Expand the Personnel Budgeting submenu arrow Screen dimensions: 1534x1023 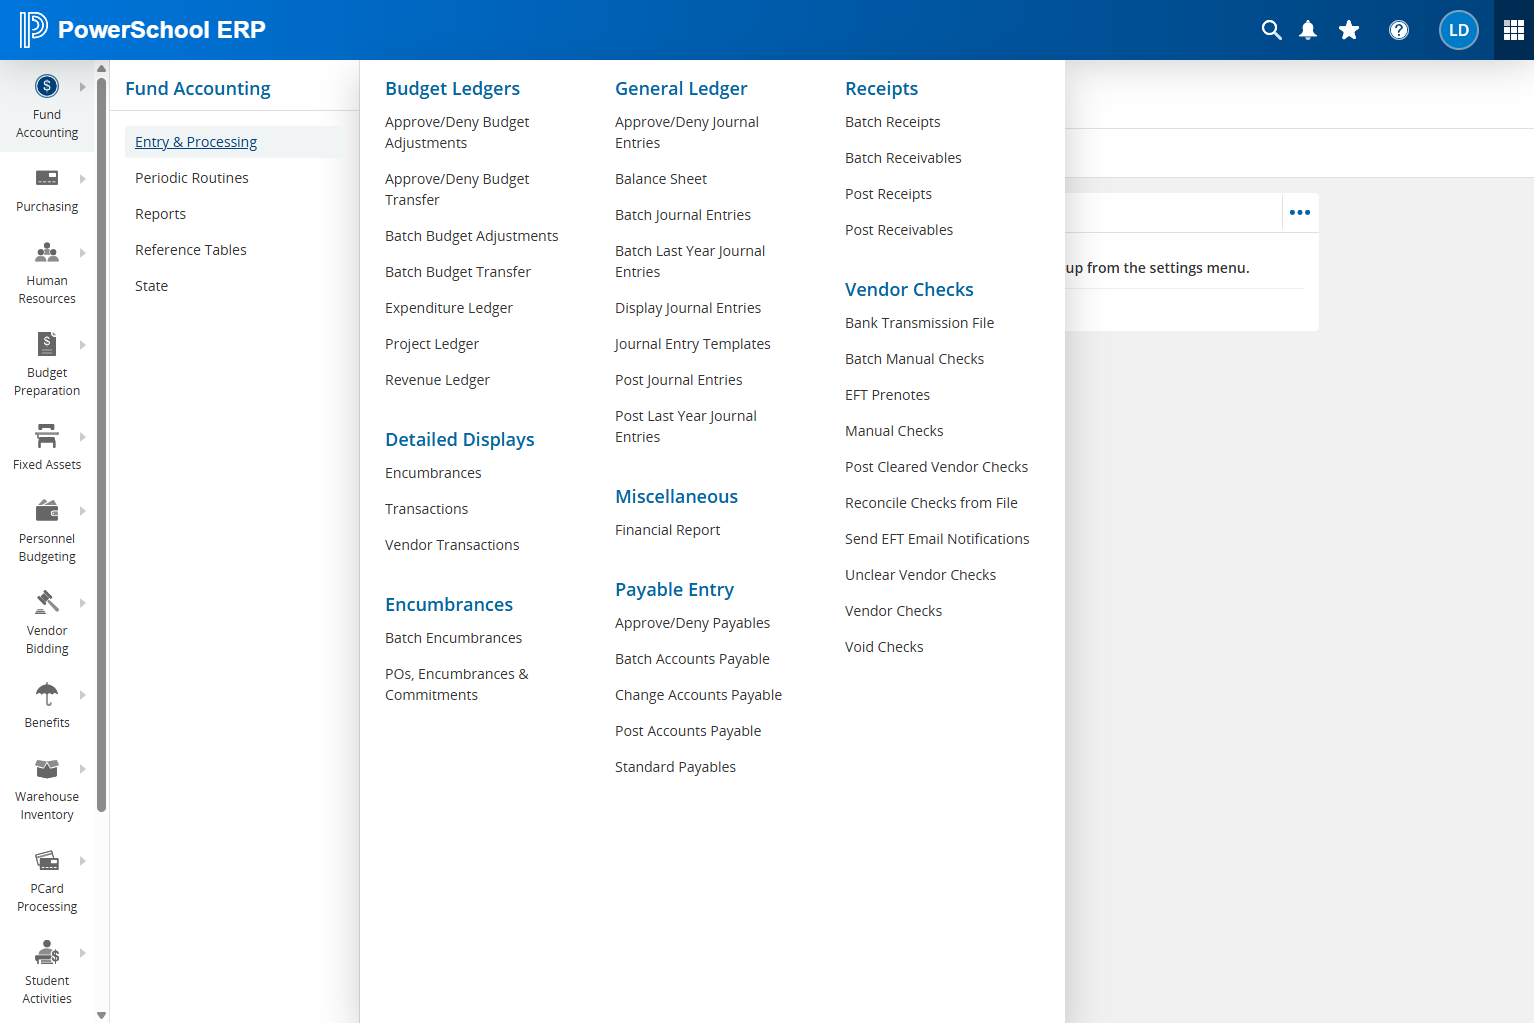(82, 511)
